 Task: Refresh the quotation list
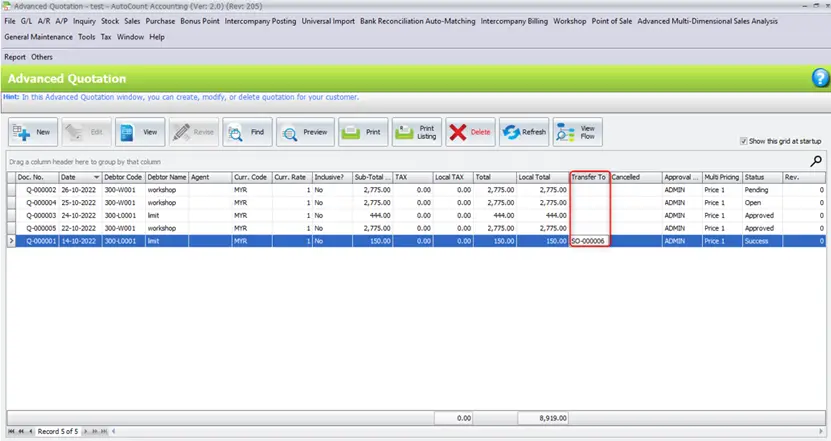pyautogui.click(x=523, y=132)
